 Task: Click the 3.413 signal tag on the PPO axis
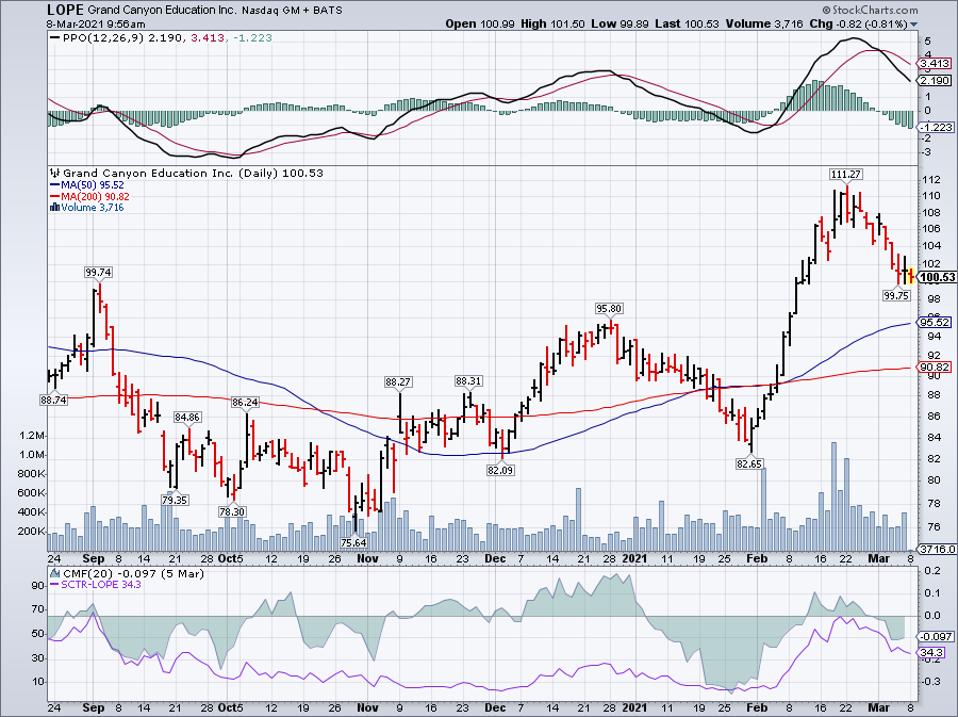pyautogui.click(x=935, y=64)
